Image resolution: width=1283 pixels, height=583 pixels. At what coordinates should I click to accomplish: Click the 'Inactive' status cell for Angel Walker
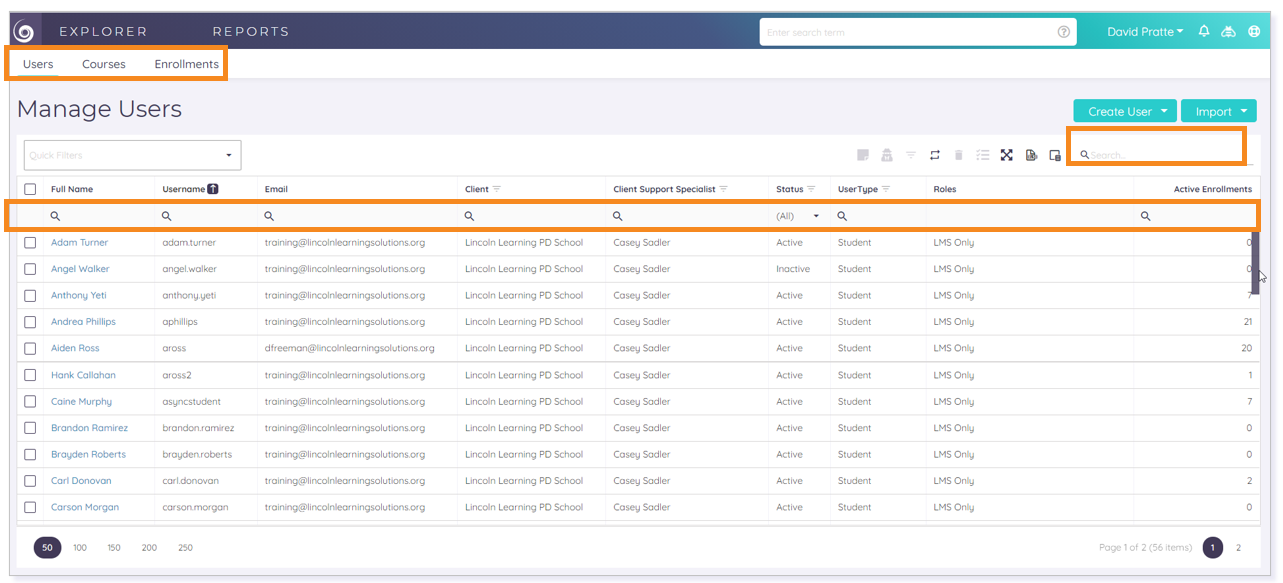[x=793, y=269]
